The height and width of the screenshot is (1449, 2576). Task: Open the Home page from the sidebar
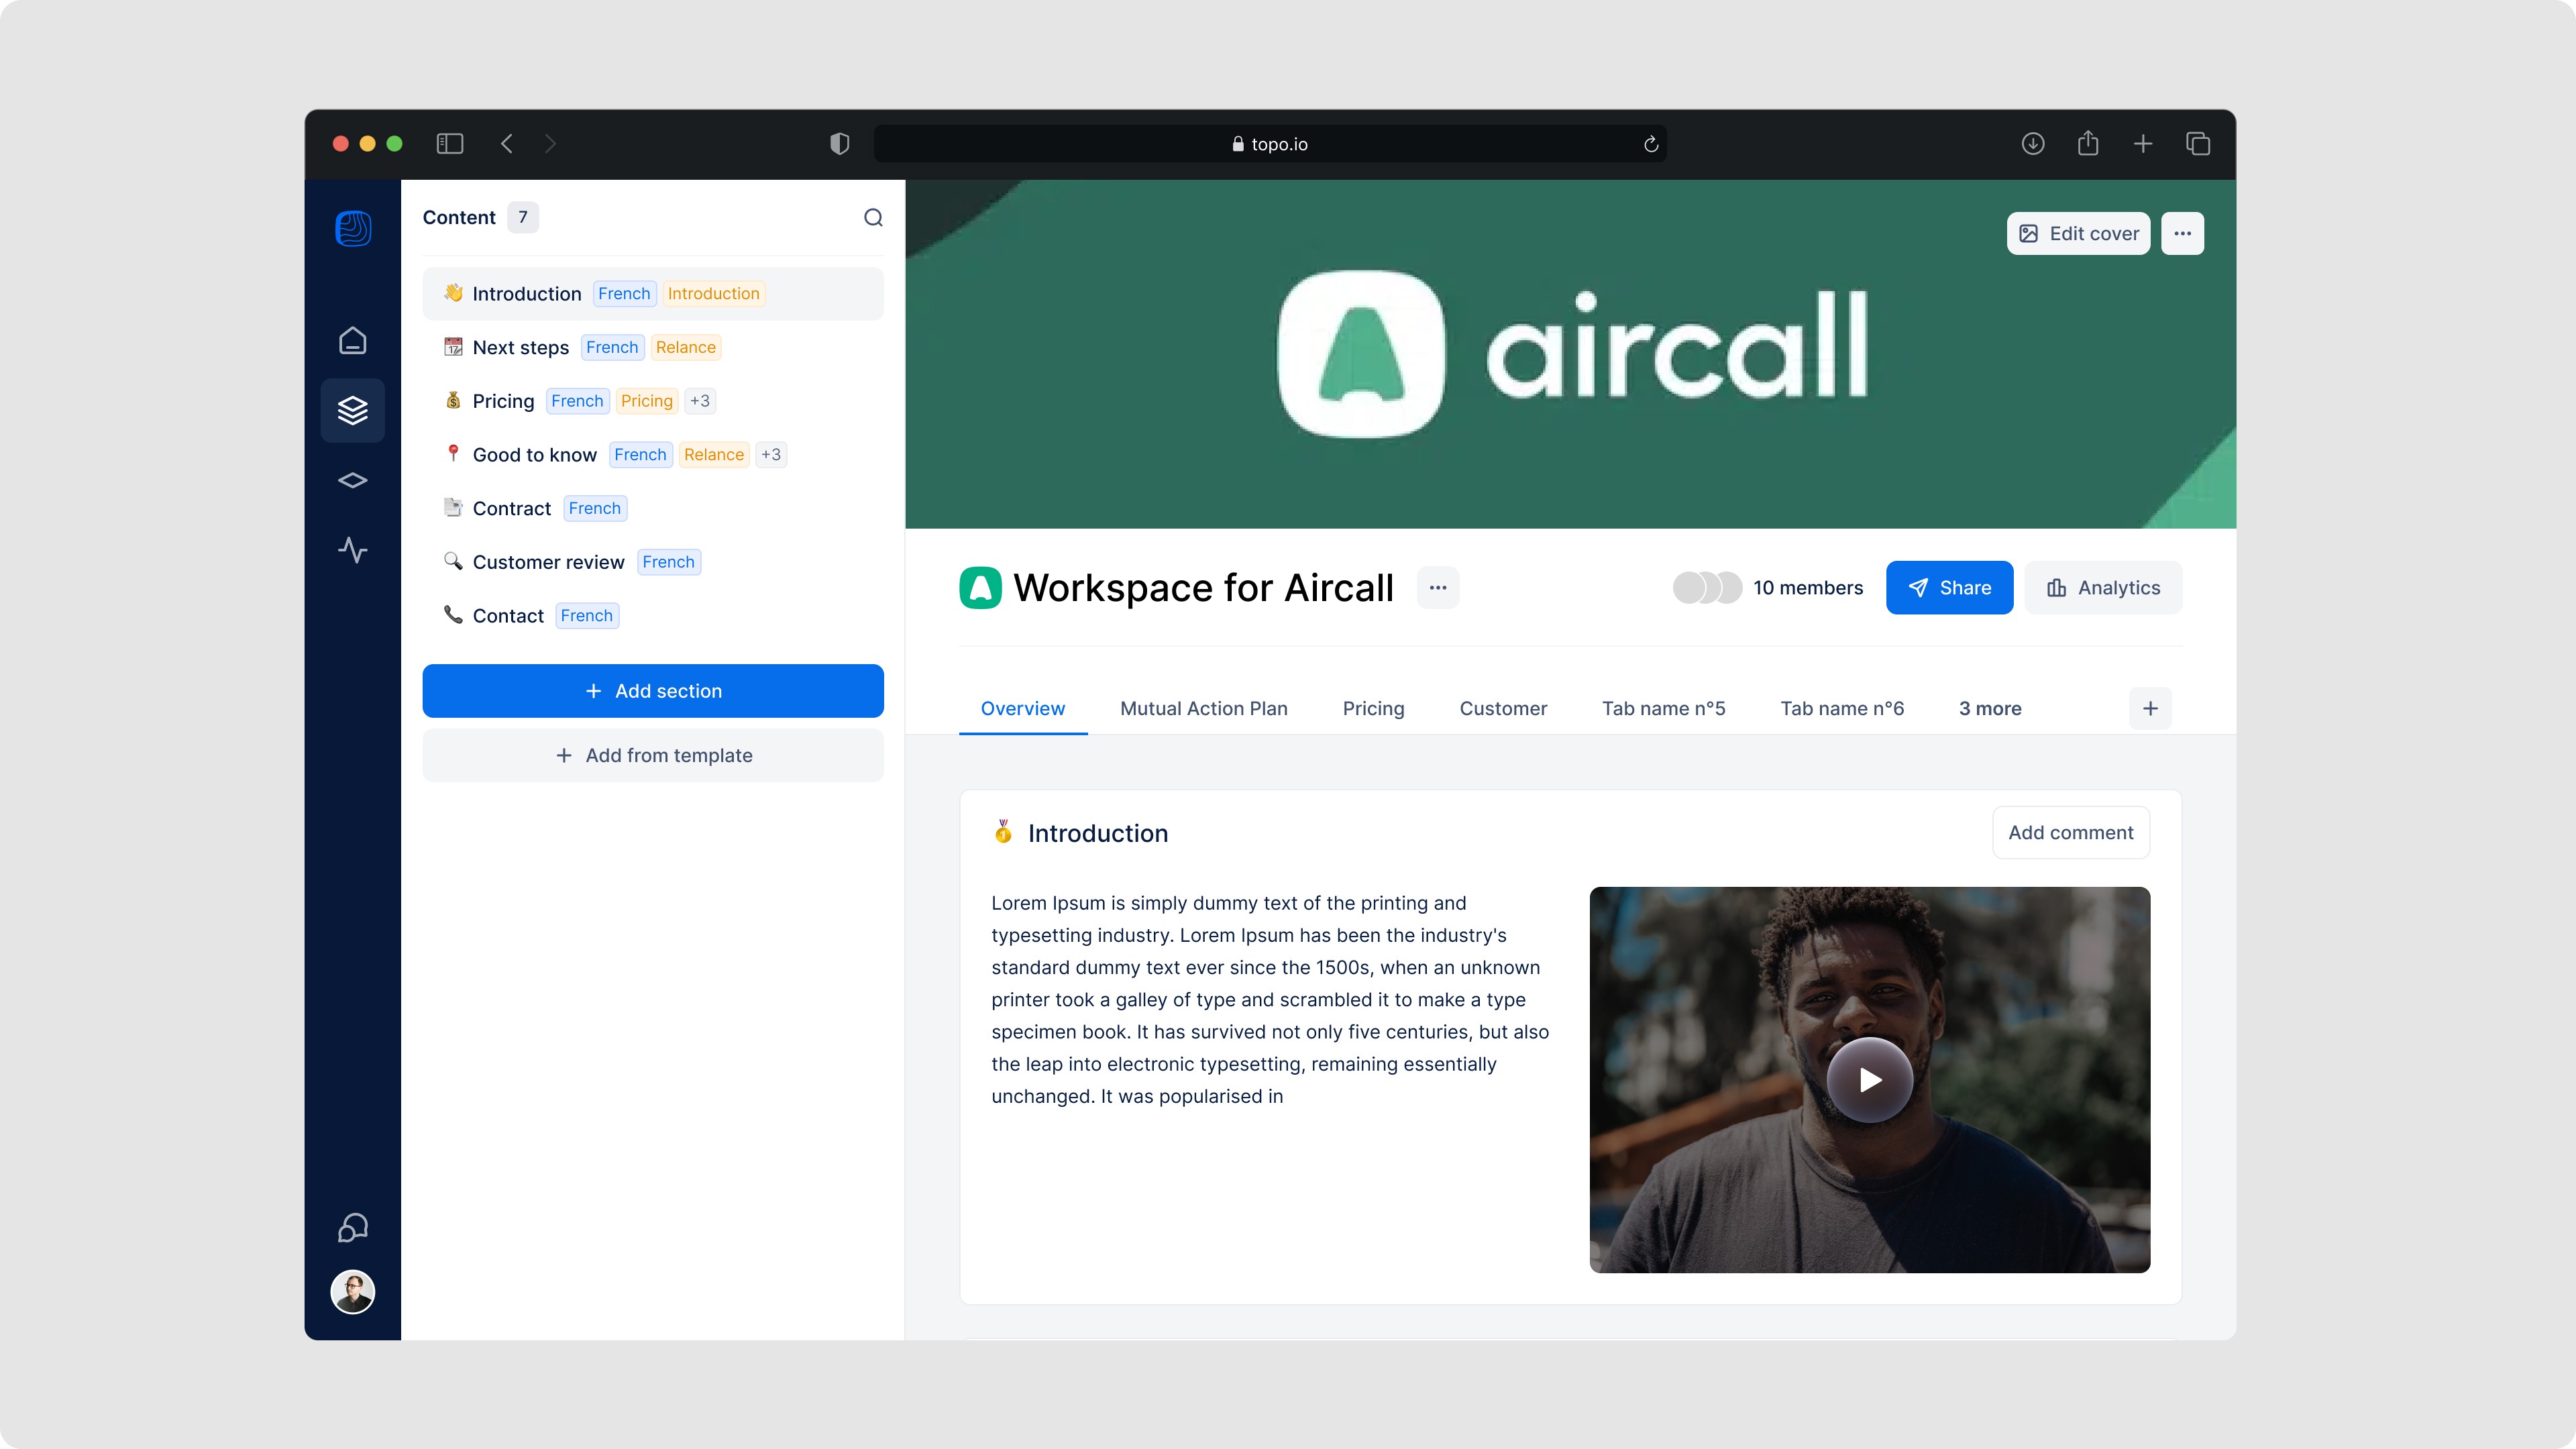(x=353, y=341)
